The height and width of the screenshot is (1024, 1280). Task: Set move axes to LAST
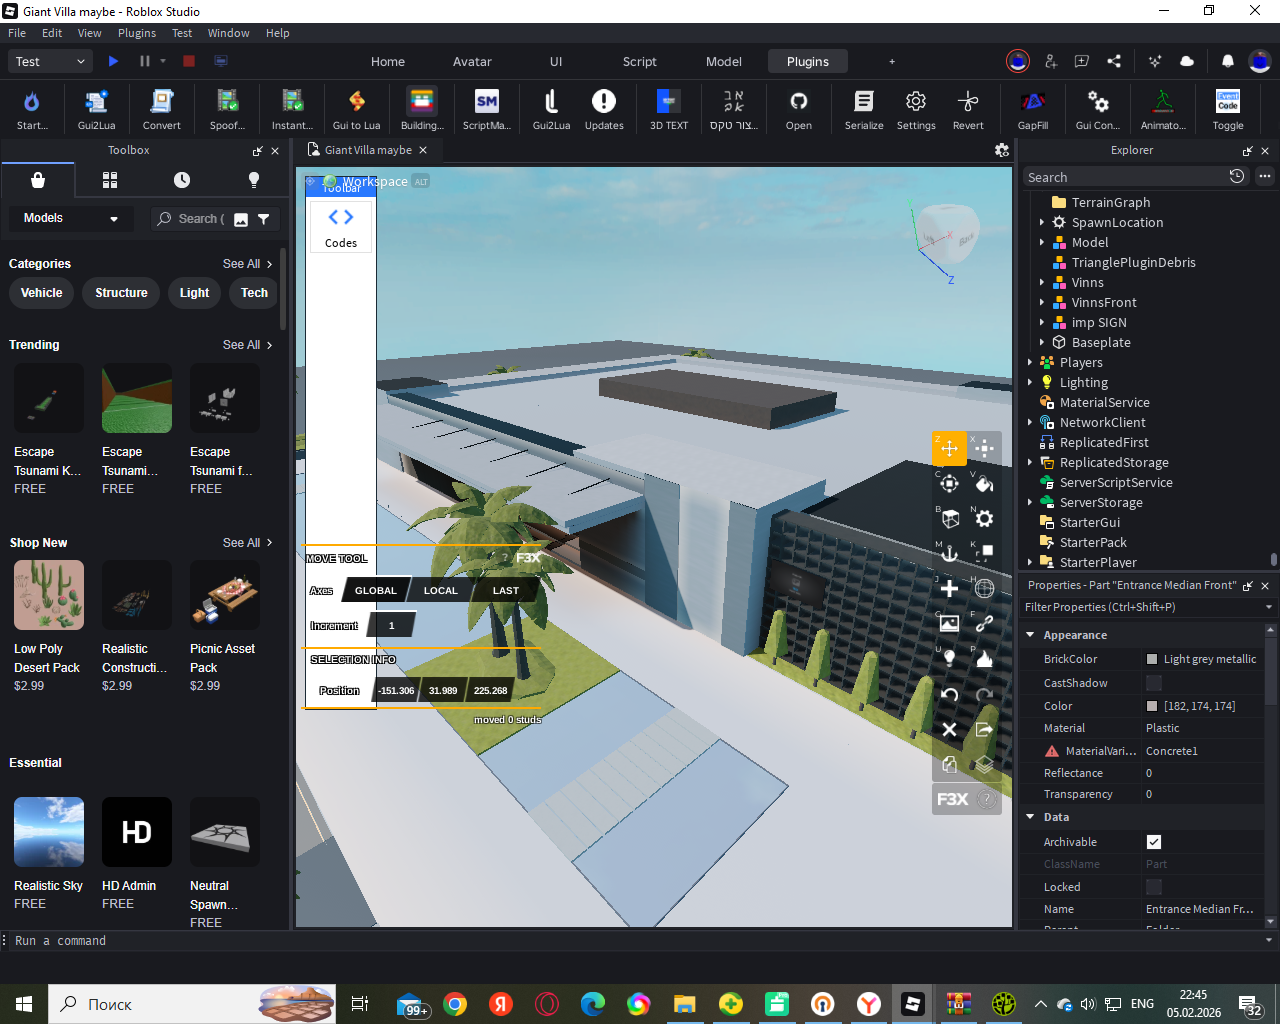[506, 590]
